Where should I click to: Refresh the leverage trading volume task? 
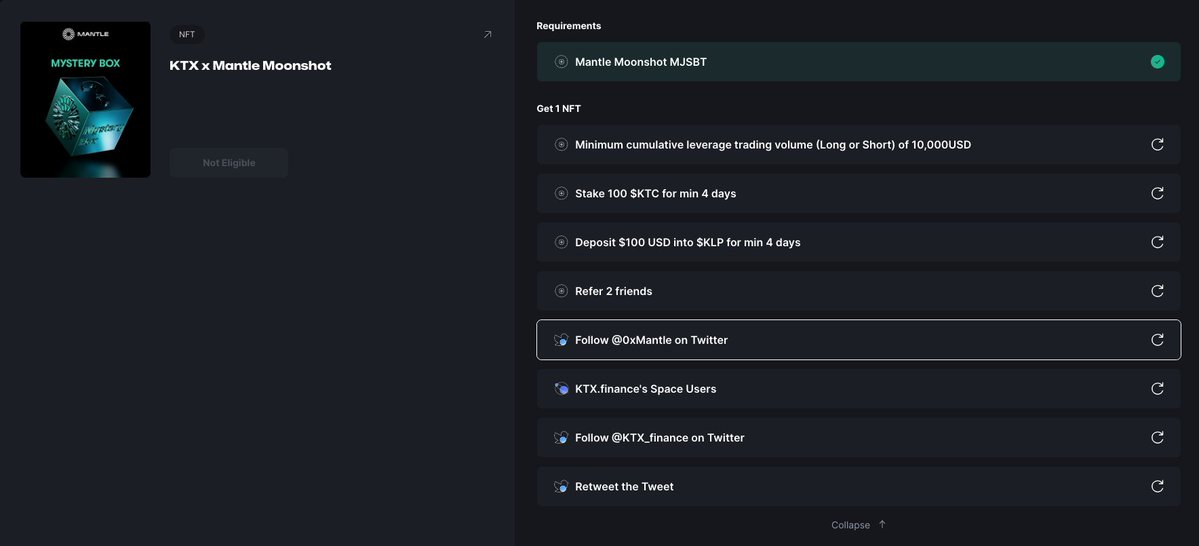pos(1157,145)
